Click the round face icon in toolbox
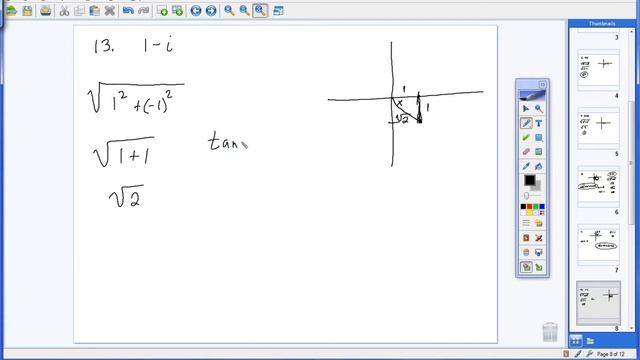Viewport: 640px width, 360px height. pos(526,253)
